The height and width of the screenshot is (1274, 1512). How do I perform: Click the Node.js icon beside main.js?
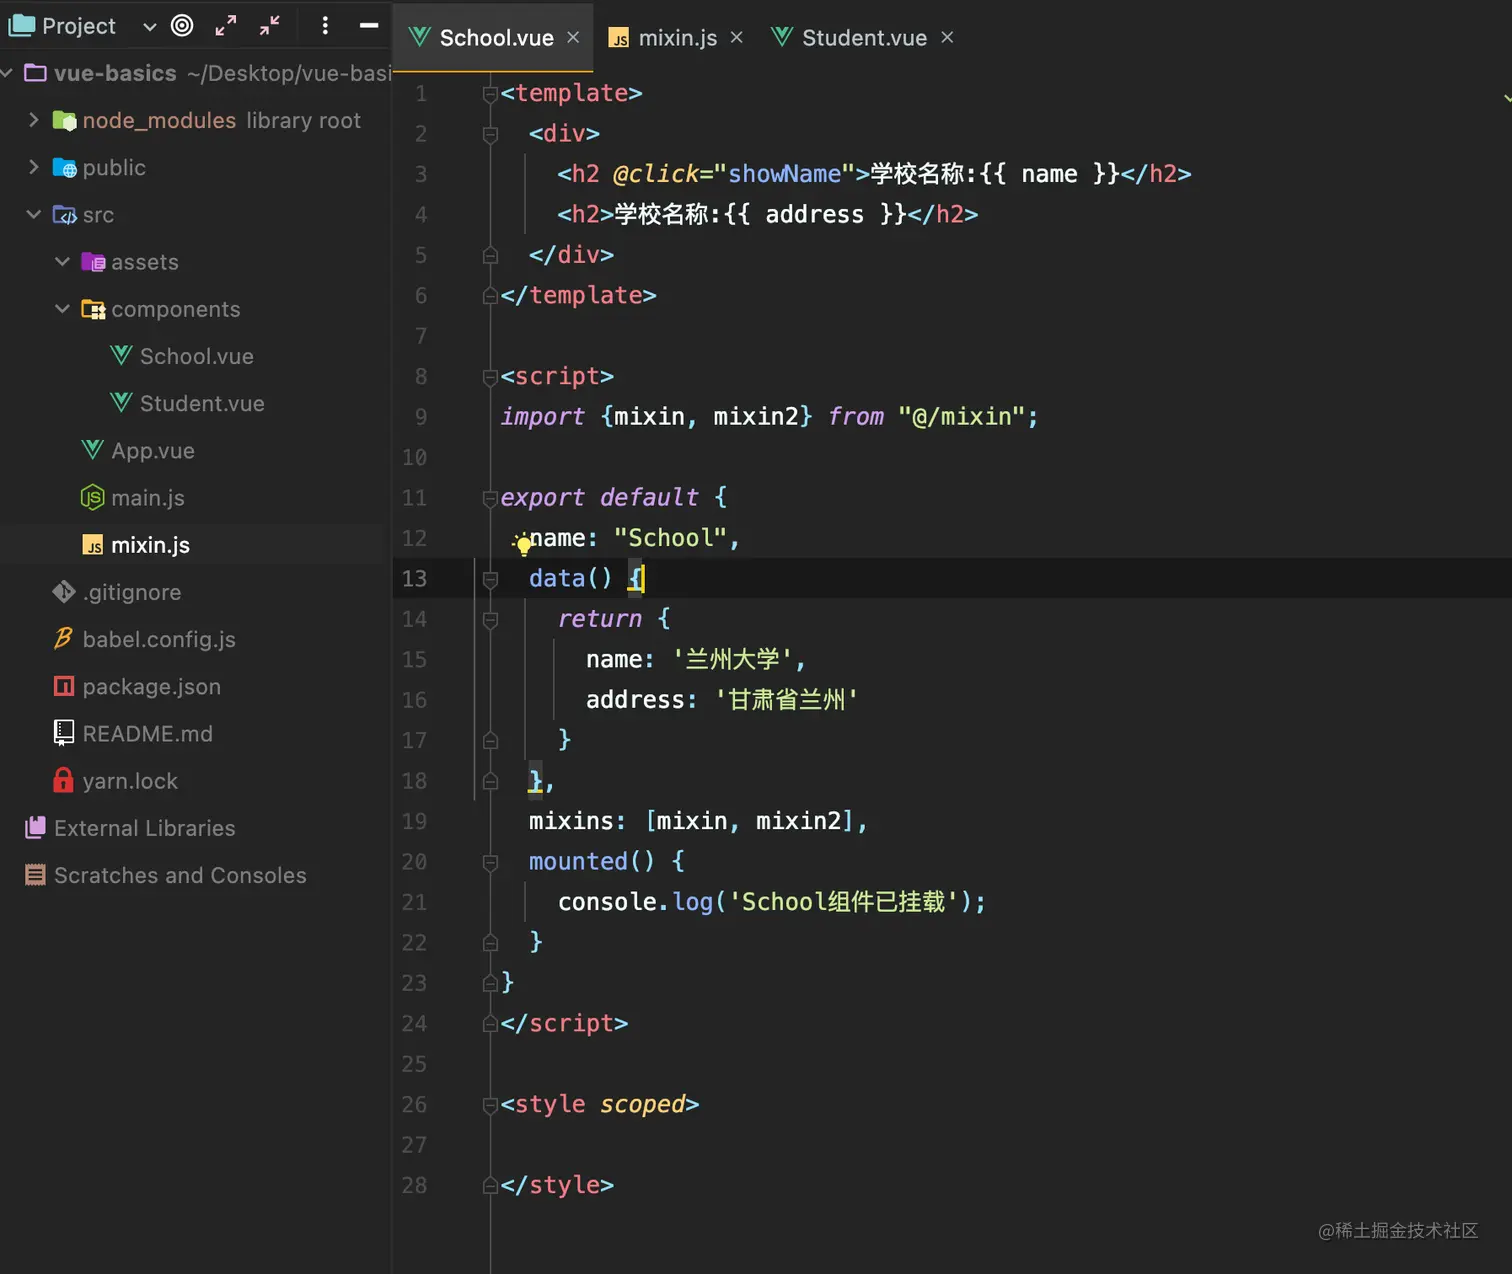point(92,497)
